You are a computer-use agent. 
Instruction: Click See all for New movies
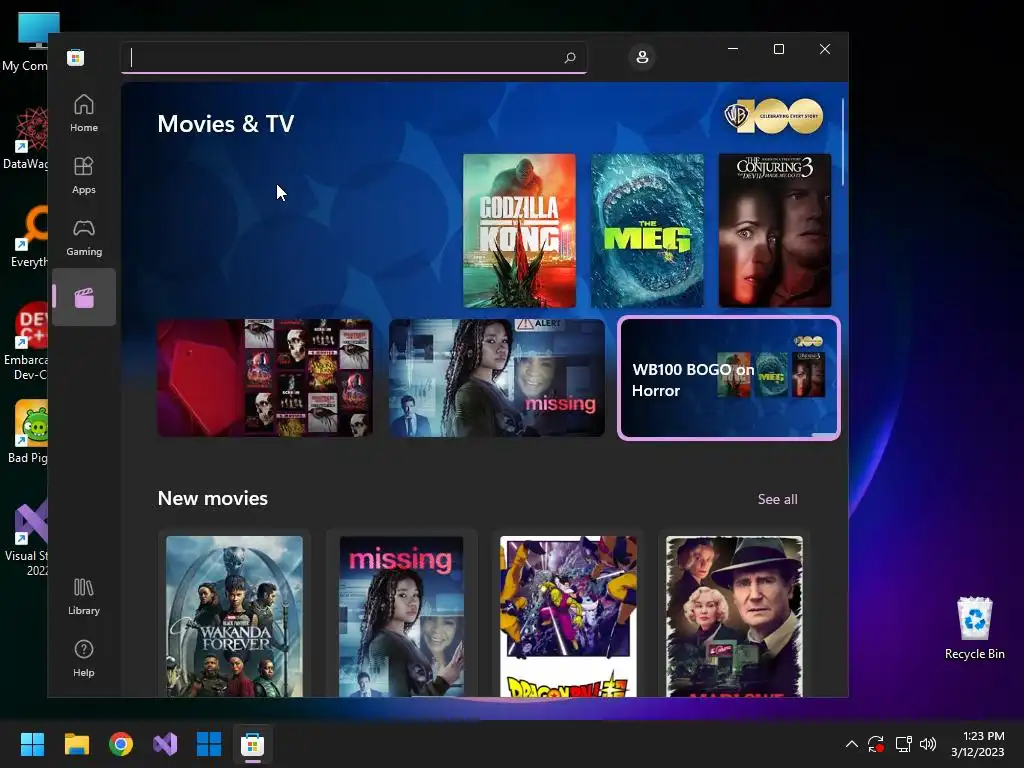point(777,499)
